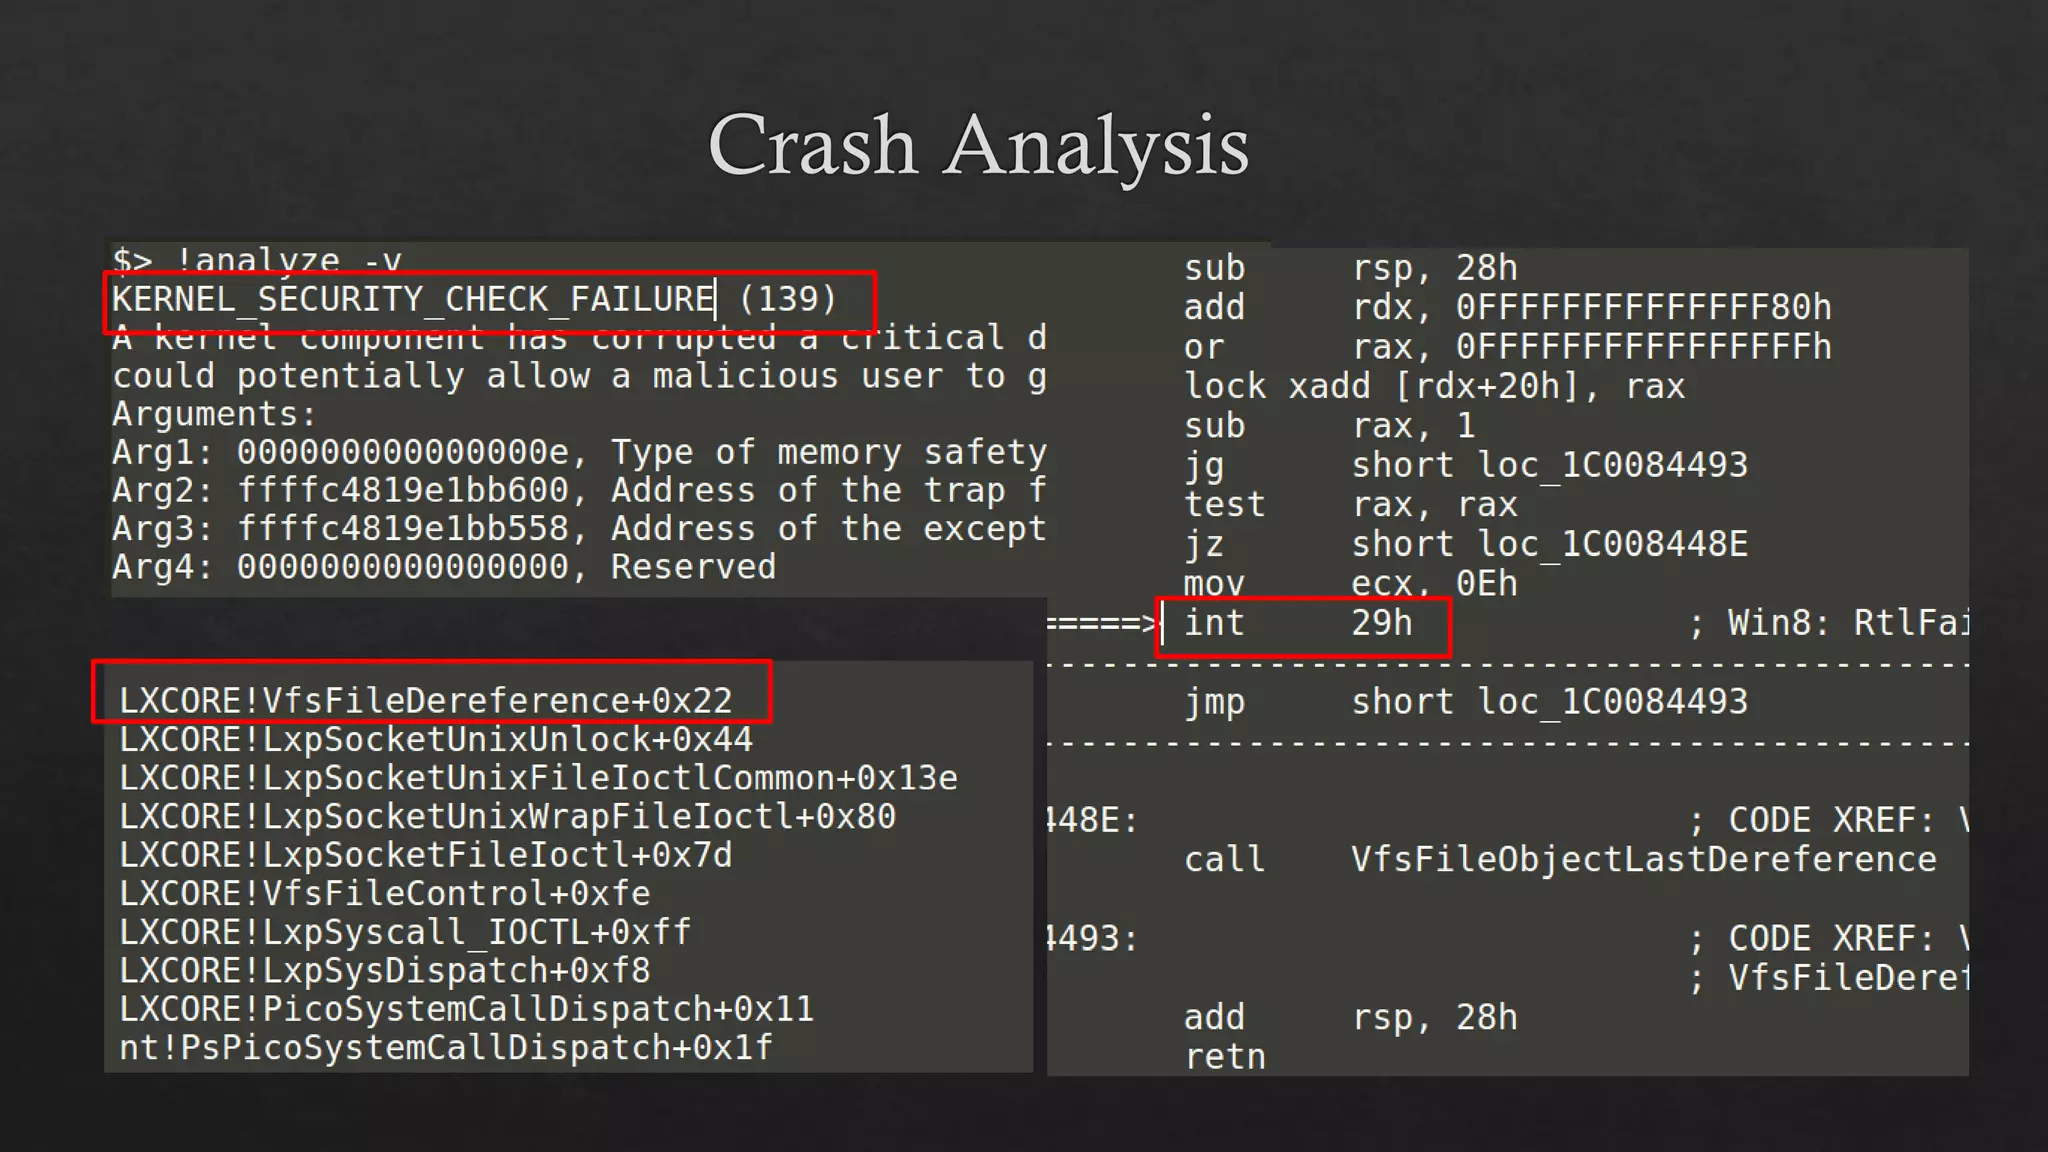Click the LXCORE!VfsFileDereference+0x22 stack frame
The height and width of the screenshot is (1152, 2048).
426,701
